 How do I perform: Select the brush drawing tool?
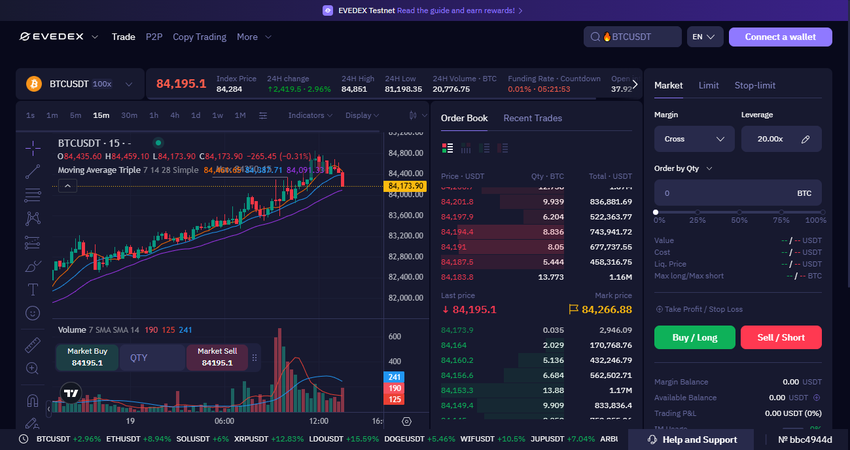[x=33, y=266]
